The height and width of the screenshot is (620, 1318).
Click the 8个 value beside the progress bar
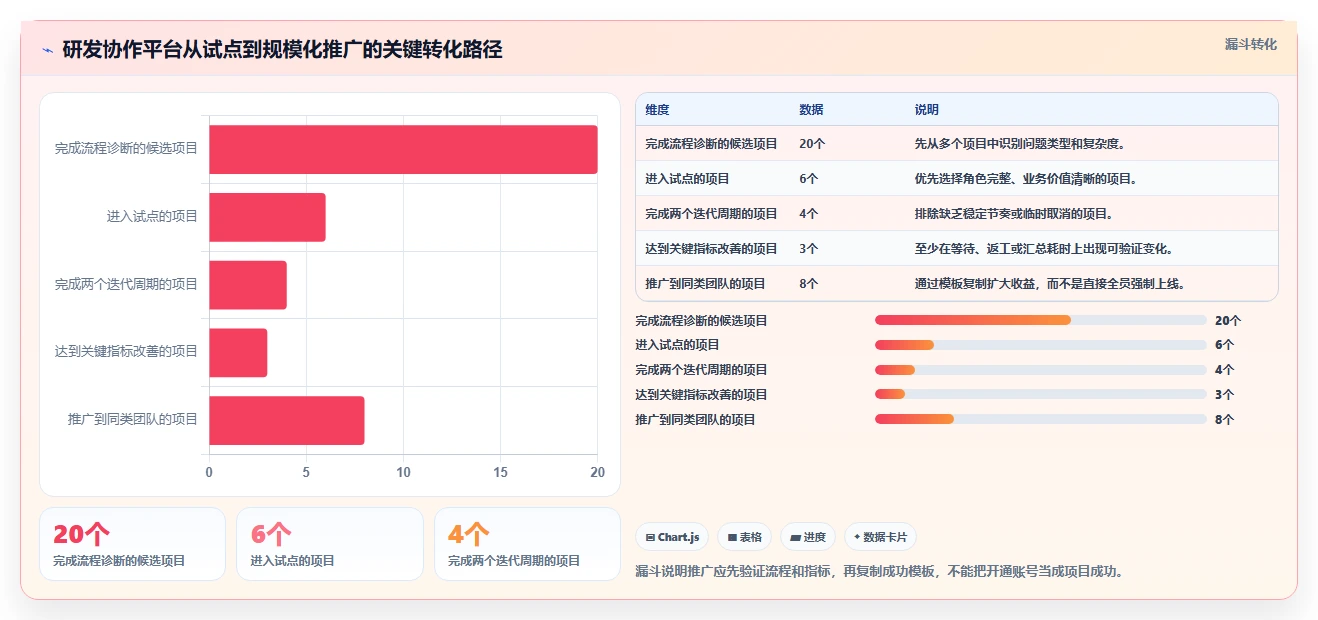[x=1225, y=420]
